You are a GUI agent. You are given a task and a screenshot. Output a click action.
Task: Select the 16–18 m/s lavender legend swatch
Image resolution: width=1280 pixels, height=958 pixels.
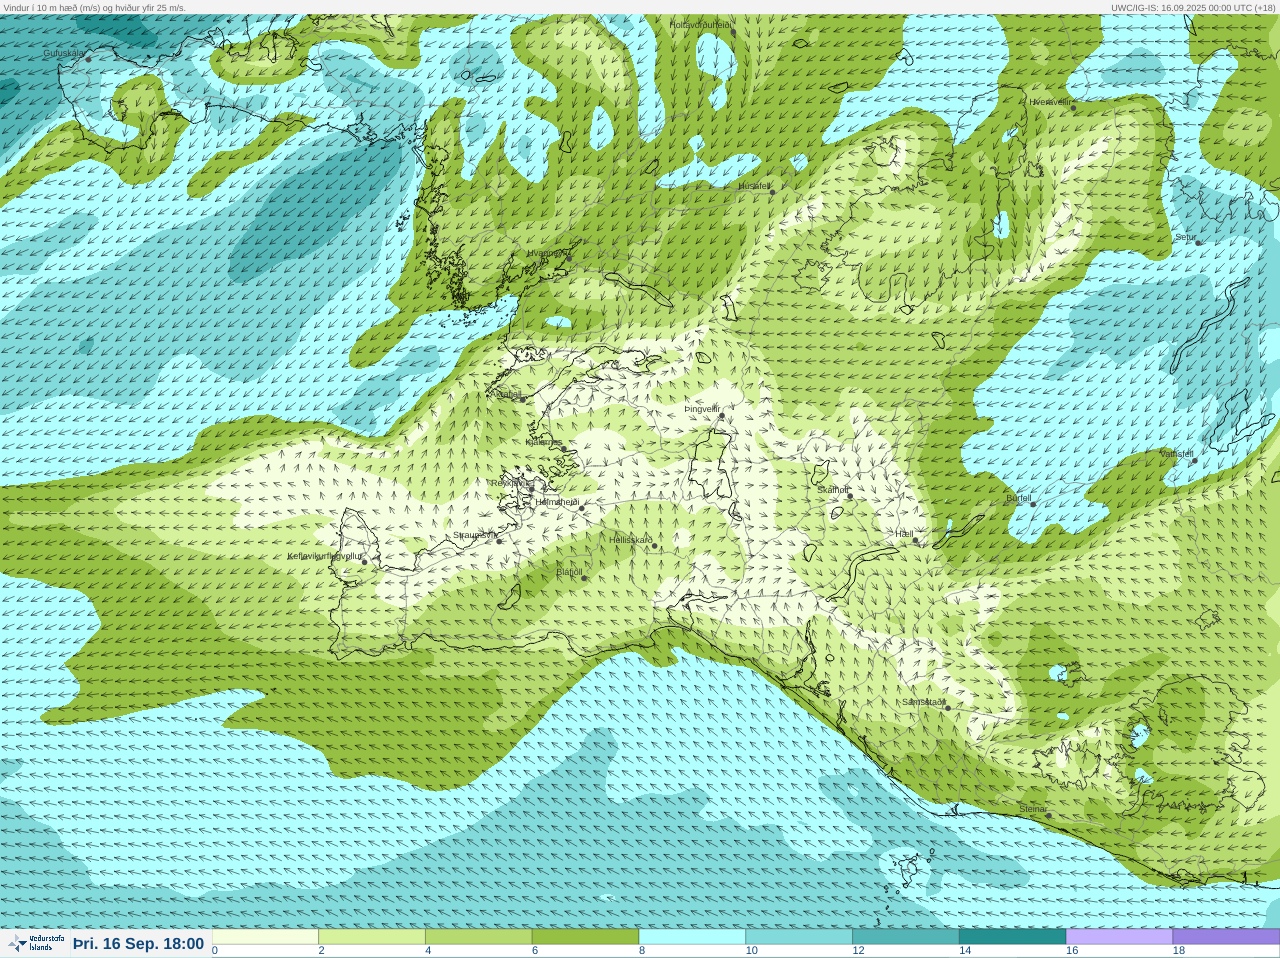coord(1119,937)
